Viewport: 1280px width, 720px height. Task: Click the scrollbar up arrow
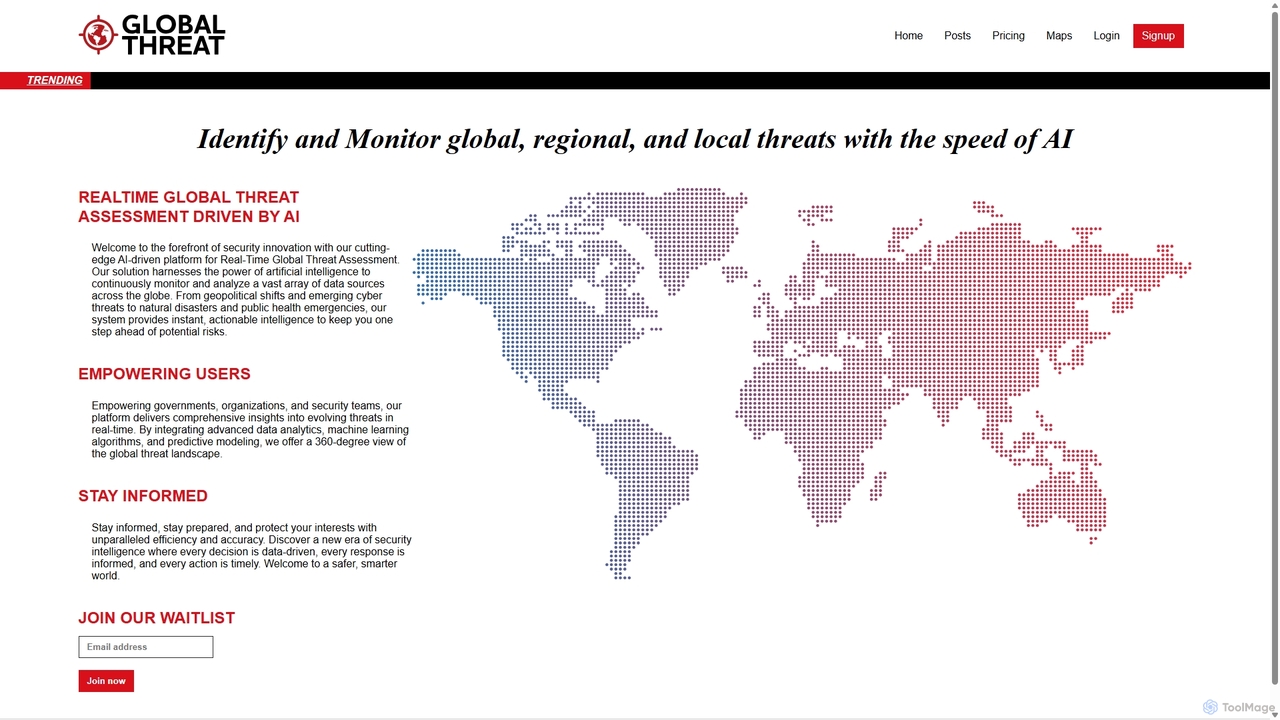[1273, 6]
